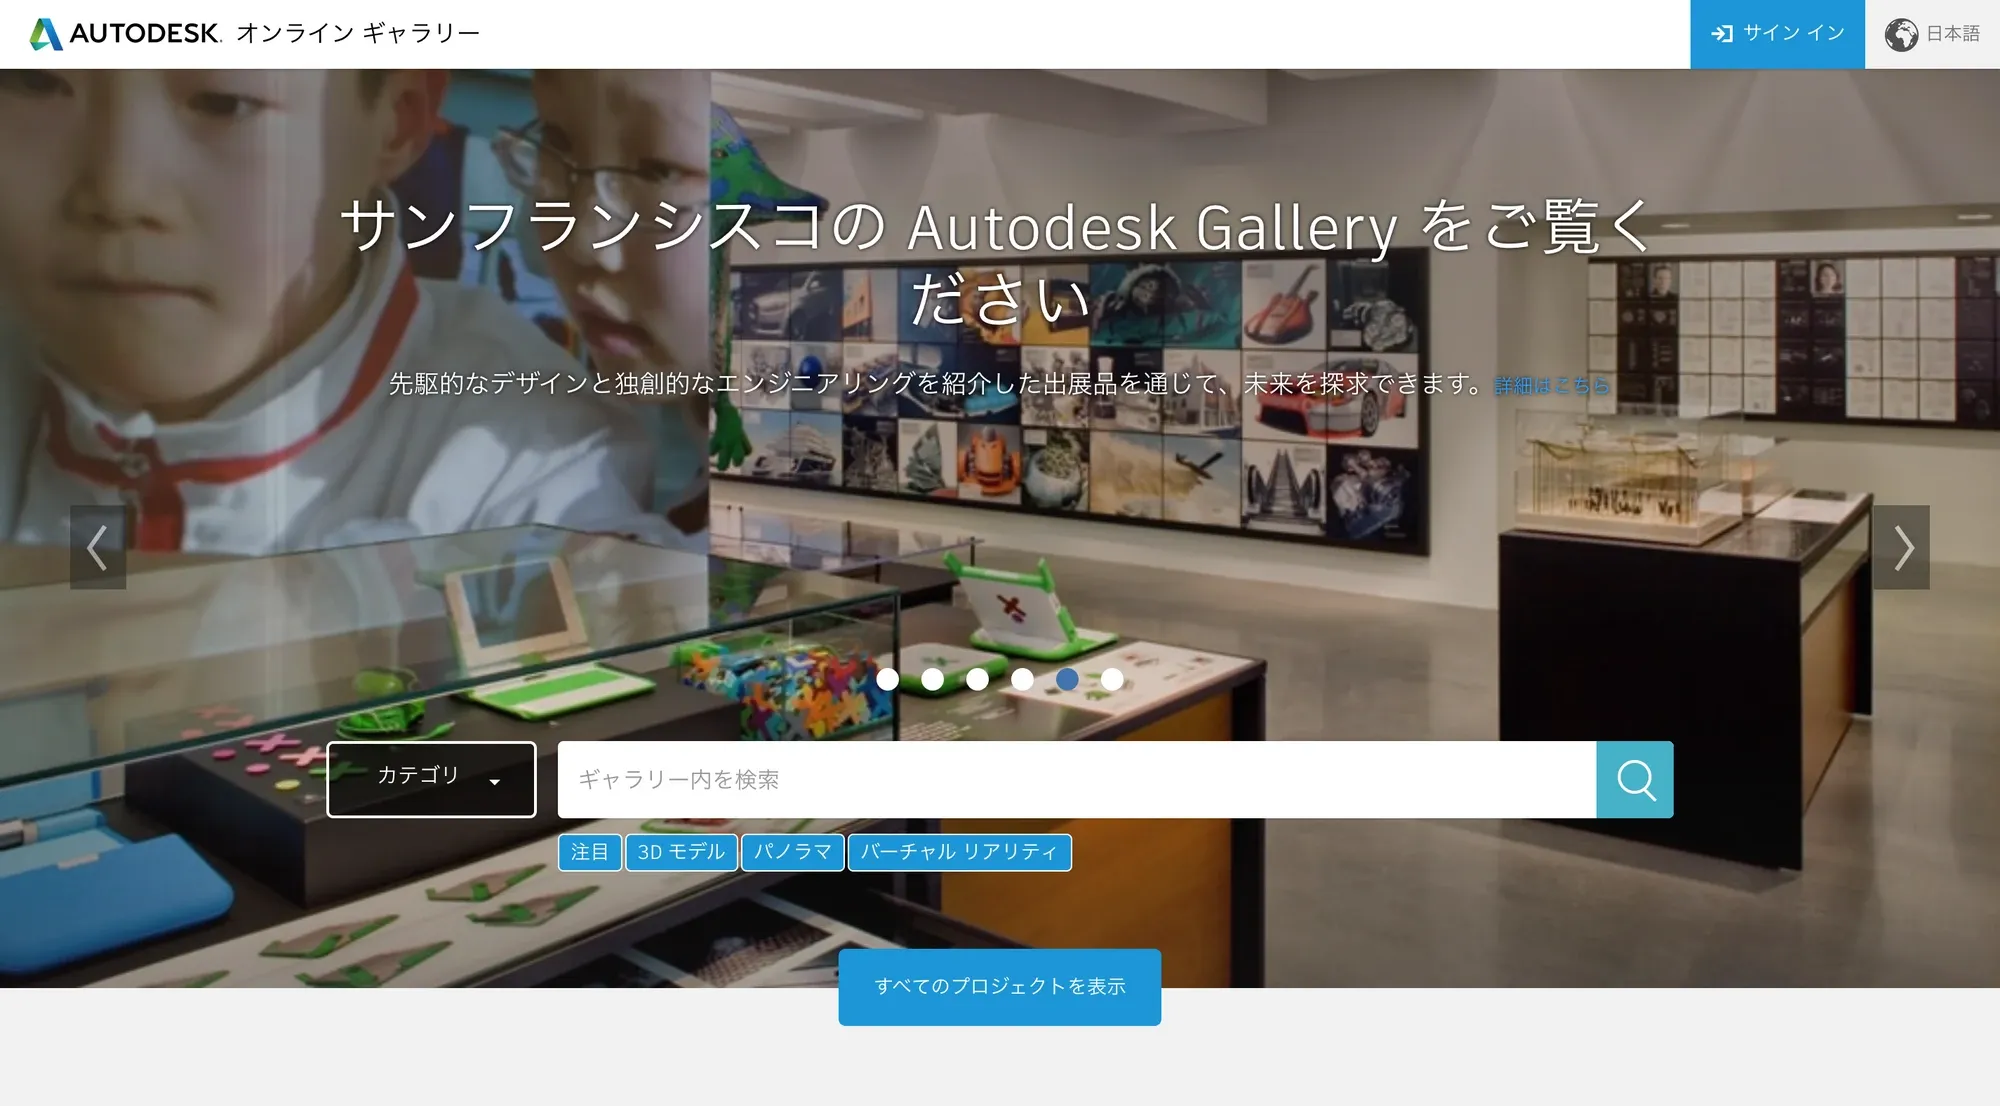Select the fourth carousel dot

[x=1022, y=679]
